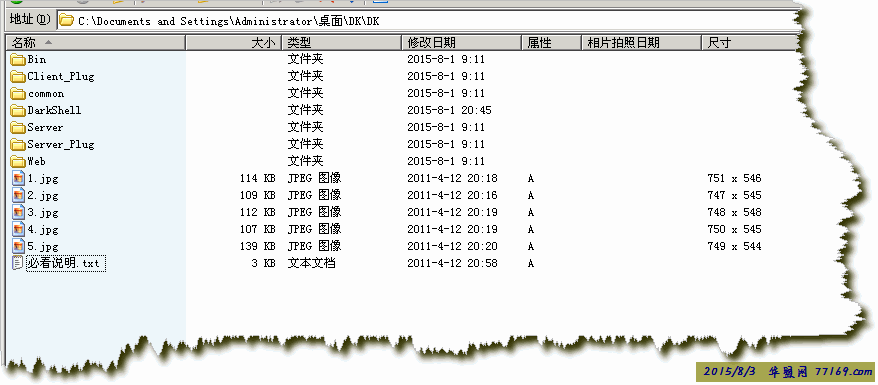Open the Client_Plug folder icon
Screen dimensions: 878x385
click(18, 77)
